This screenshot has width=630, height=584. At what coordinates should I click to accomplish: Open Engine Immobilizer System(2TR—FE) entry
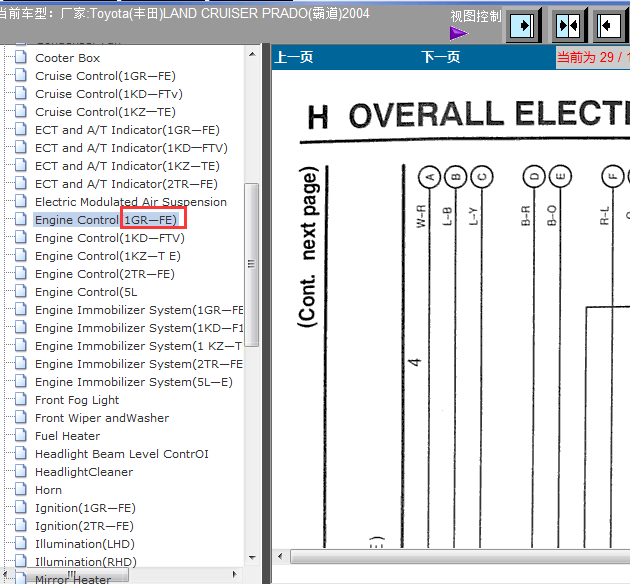(139, 364)
